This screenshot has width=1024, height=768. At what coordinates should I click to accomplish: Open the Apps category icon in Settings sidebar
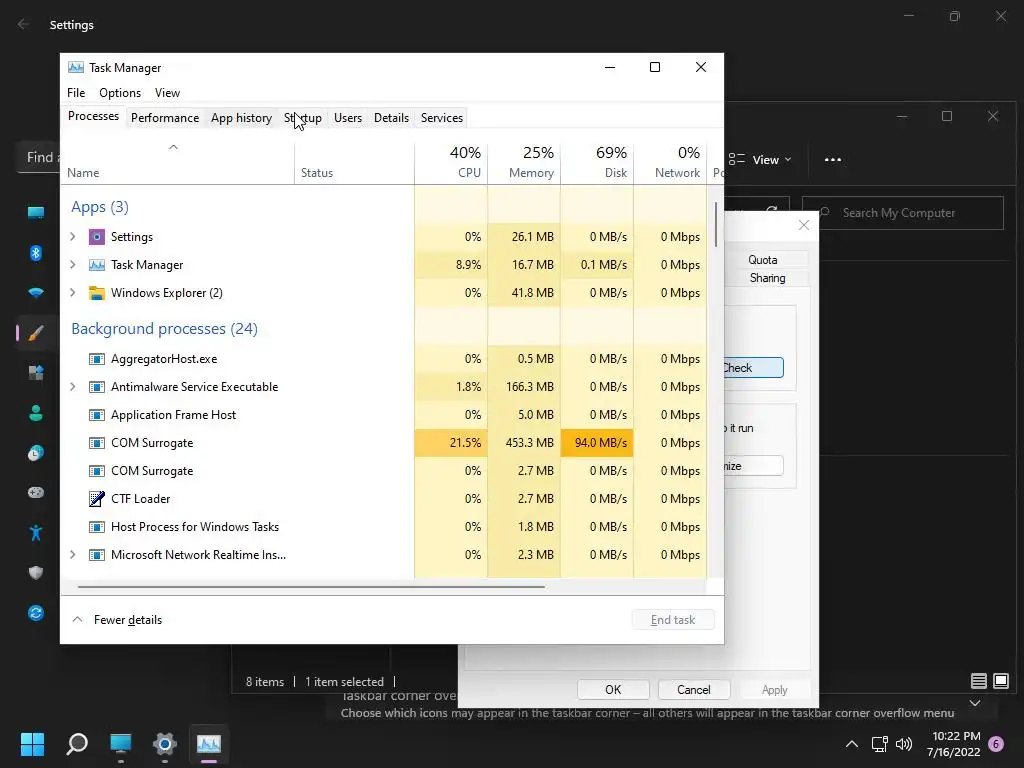[36, 373]
